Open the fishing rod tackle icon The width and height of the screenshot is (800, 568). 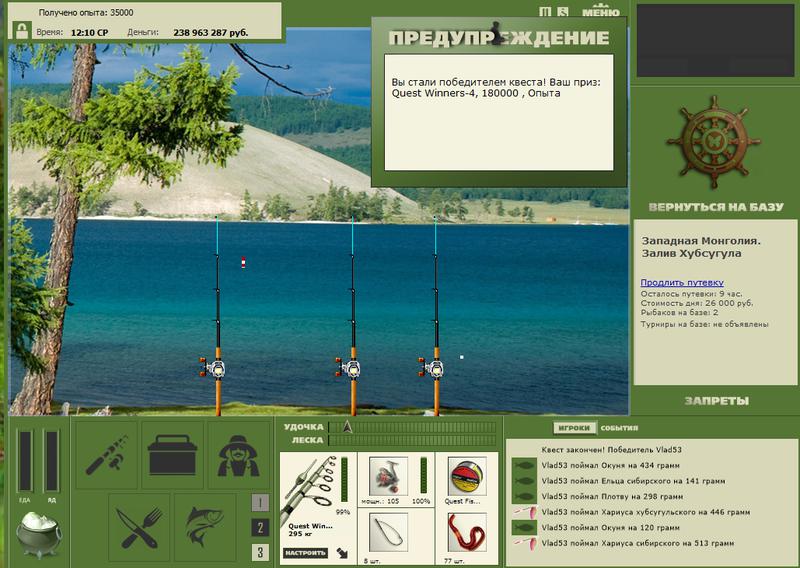click(107, 455)
